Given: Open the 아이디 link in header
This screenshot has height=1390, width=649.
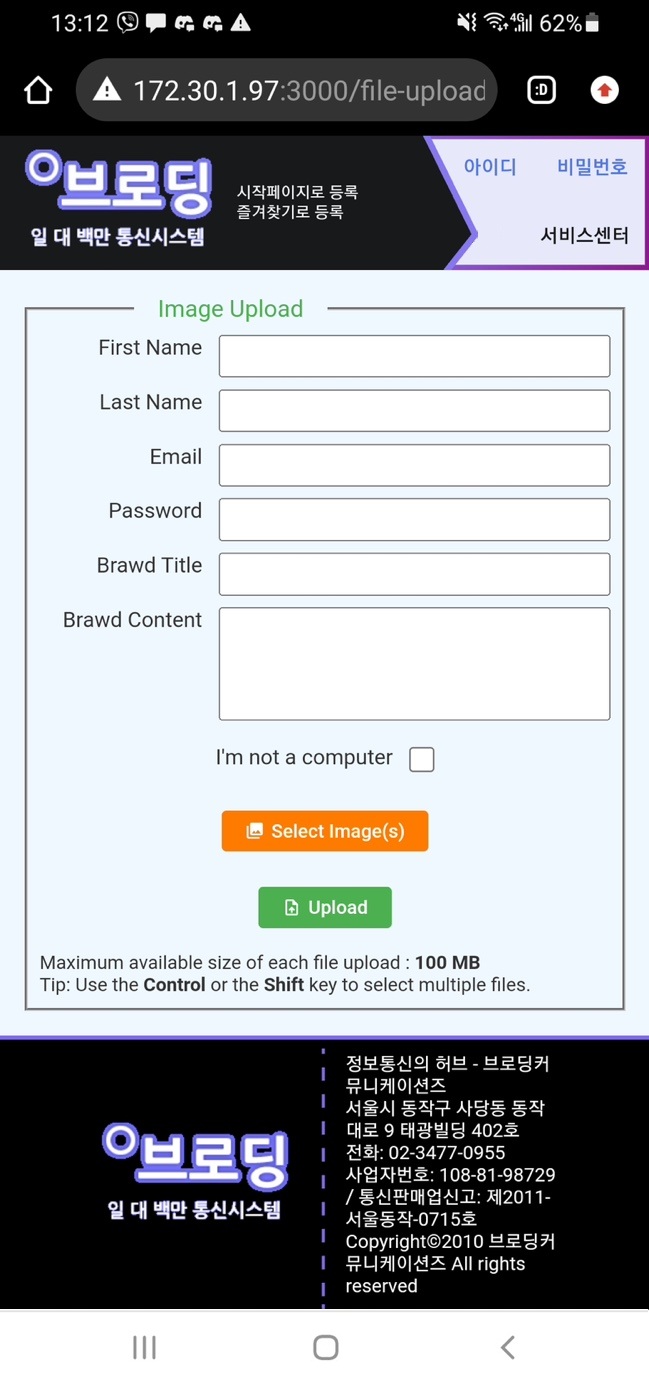Looking at the screenshot, I should [490, 167].
